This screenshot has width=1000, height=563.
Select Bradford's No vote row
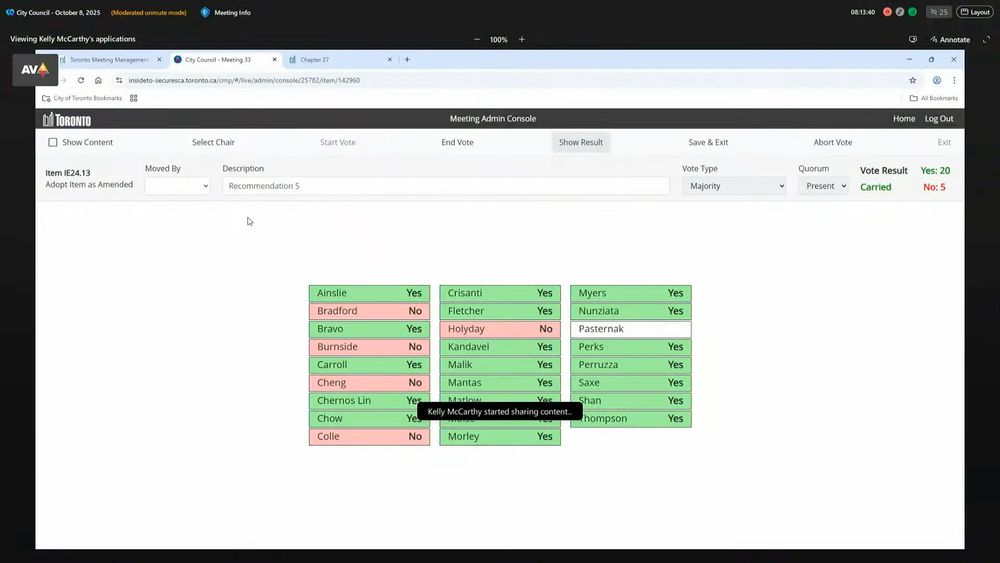[x=369, y=311]
